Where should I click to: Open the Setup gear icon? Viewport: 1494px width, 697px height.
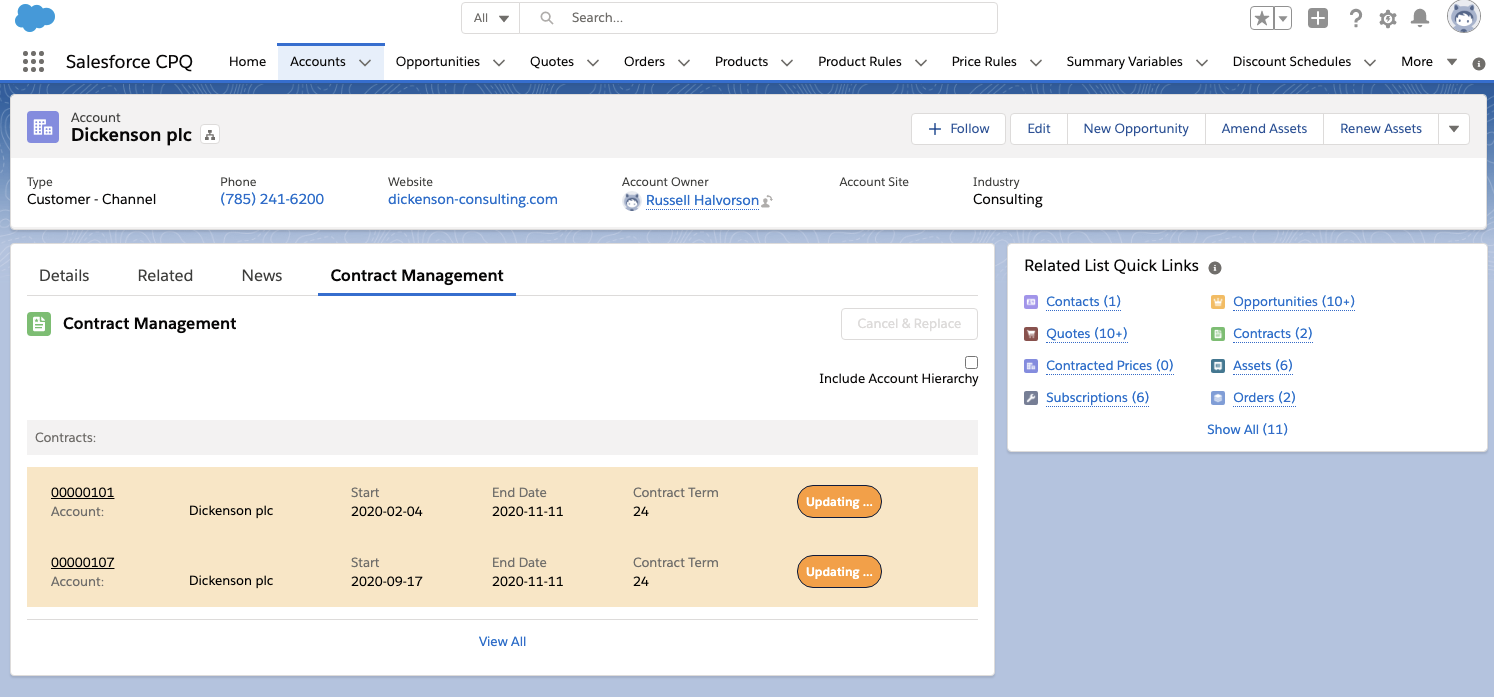[1387, 18]
